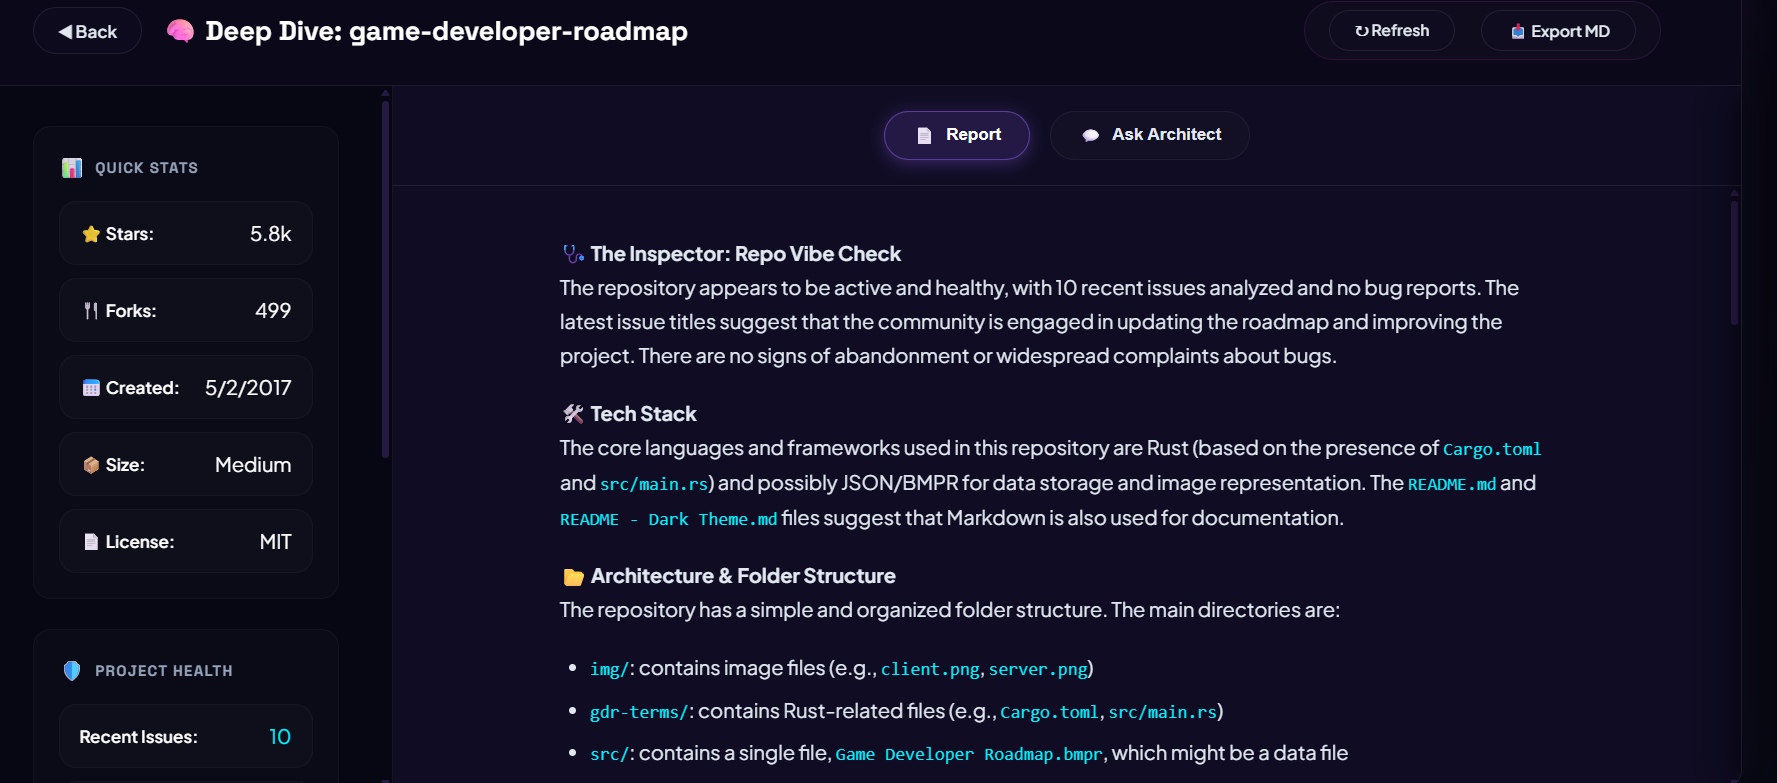The height and width of the screenshot is (783, 1777).
Task: Select the Recent Issues count 10
Action: click(280, 737)
